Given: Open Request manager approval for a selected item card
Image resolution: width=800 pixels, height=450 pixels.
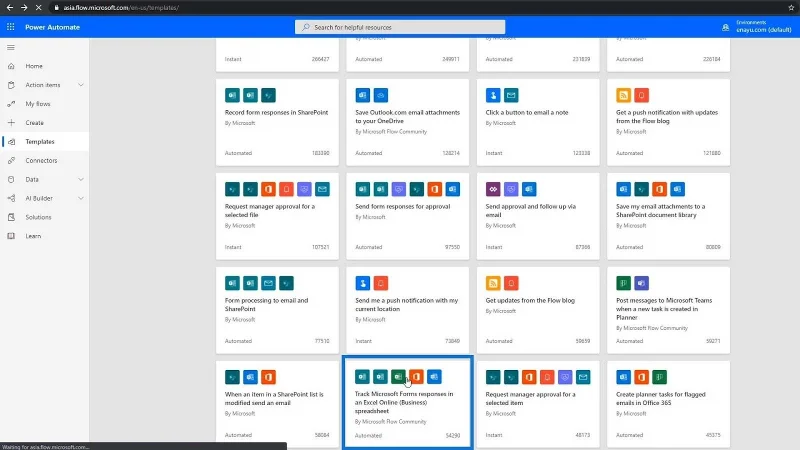Looking at the screenshot, I should [x=538, y=404].
